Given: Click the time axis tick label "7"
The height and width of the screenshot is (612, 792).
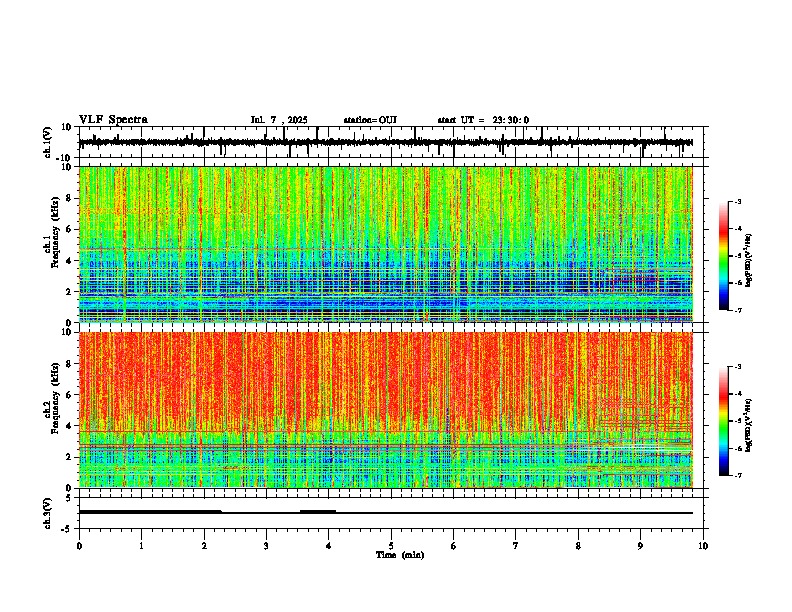Looking at the screenshot, I should click(x=516, y=546).
